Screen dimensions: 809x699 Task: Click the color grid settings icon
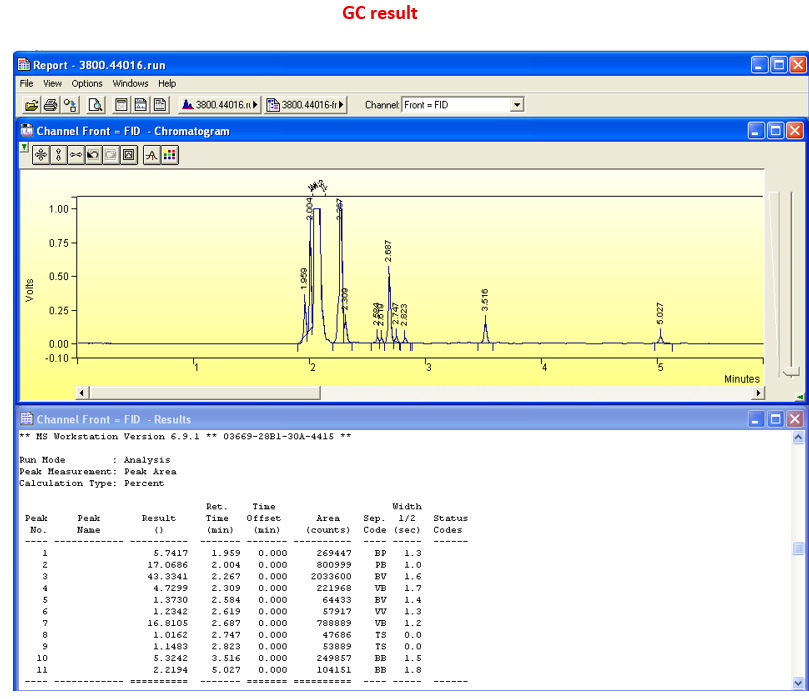(169, 155)
